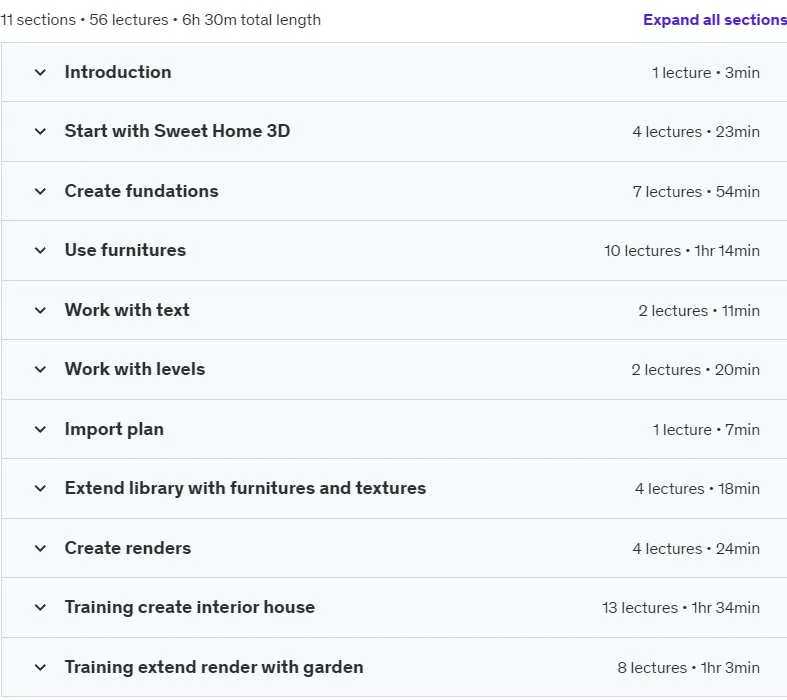Expand chevron for Extend library section
787x700 pixels.
[x=40, y=488]
